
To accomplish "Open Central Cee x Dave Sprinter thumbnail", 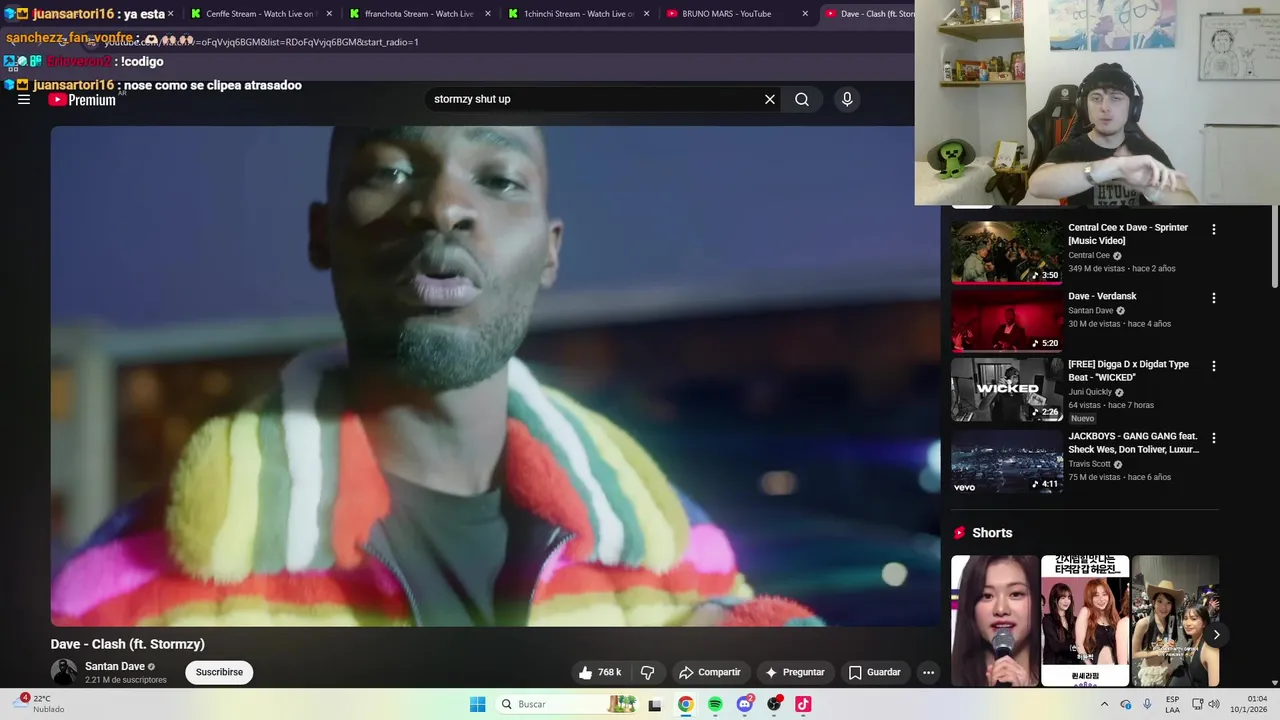I will [x=1007, y=253].
